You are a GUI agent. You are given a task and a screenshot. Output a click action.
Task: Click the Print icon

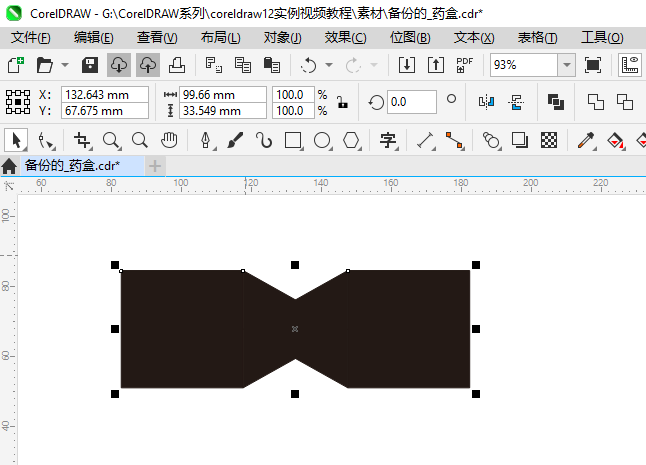pyautogui.click(x=177, y=65)
